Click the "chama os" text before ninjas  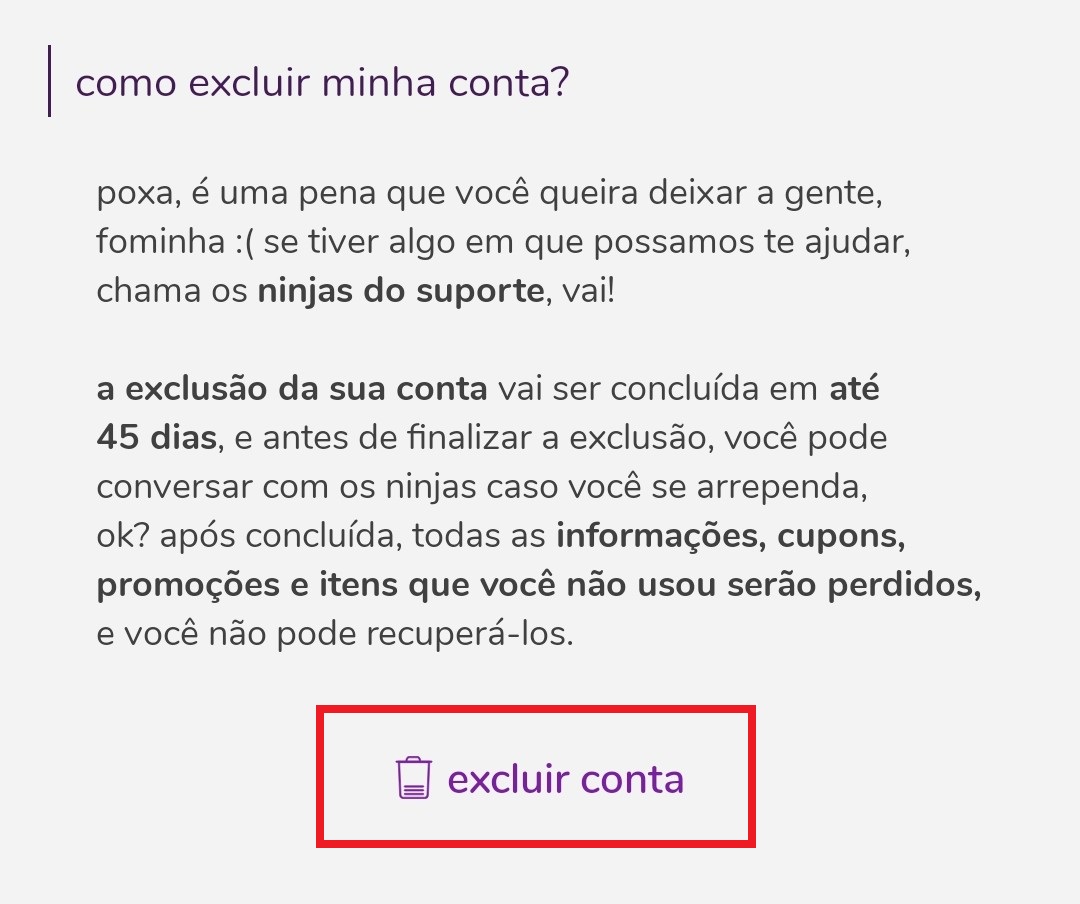click(x=172, y=291)
